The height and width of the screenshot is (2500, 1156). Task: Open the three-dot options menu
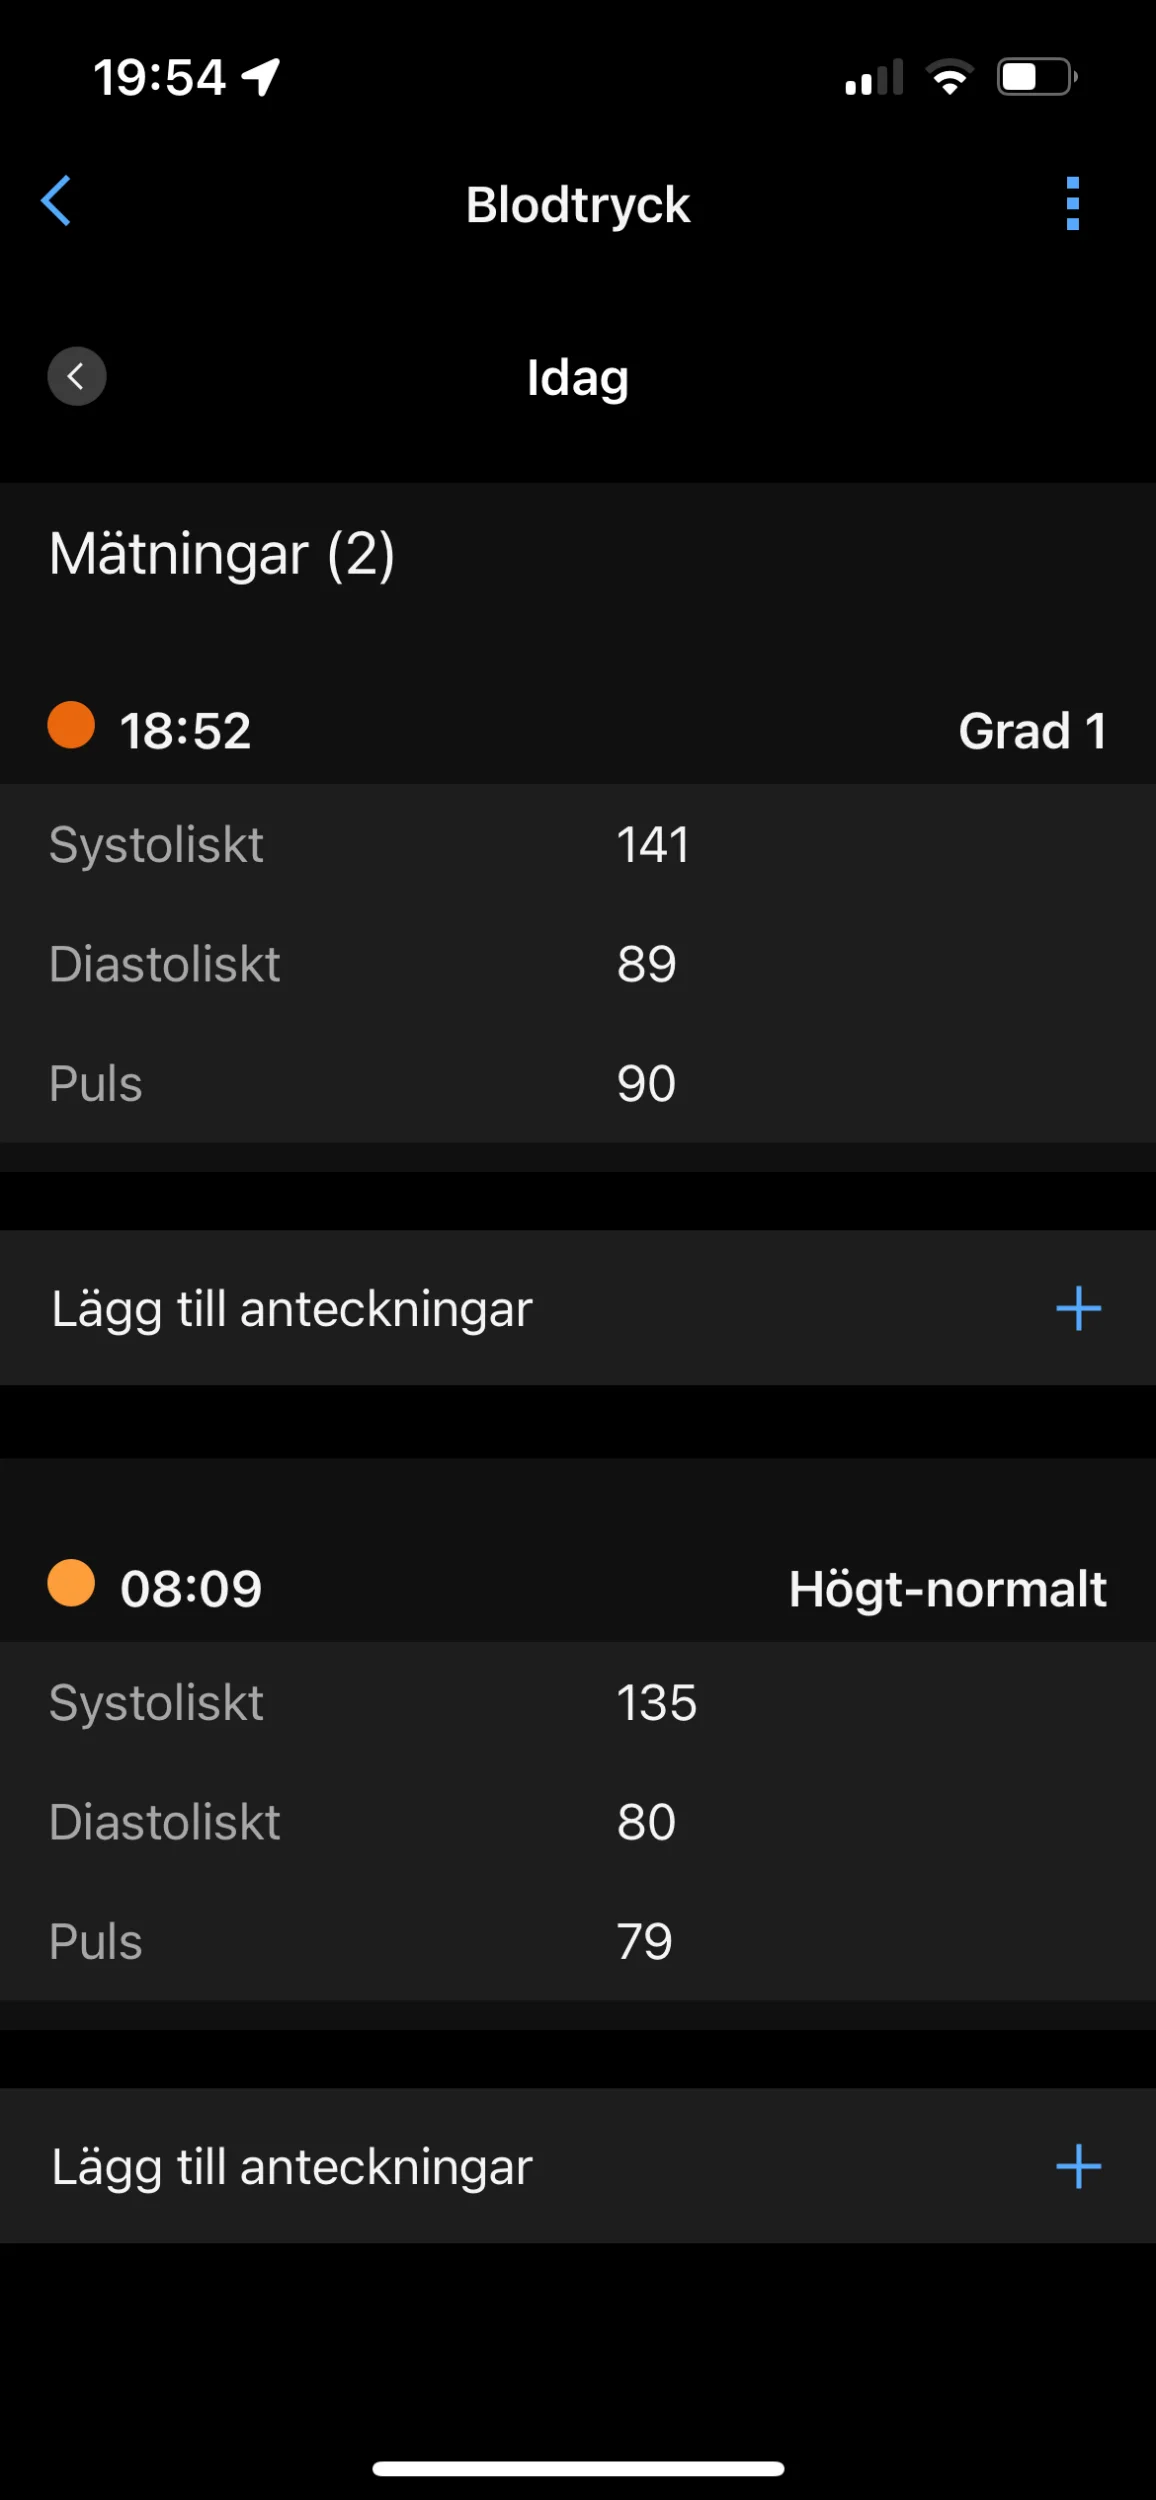(x=1073, y=204)
